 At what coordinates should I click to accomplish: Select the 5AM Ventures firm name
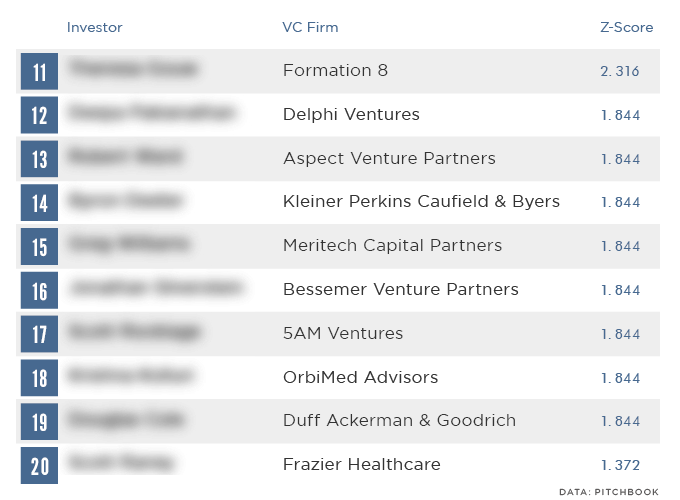[x=343, y=333]
